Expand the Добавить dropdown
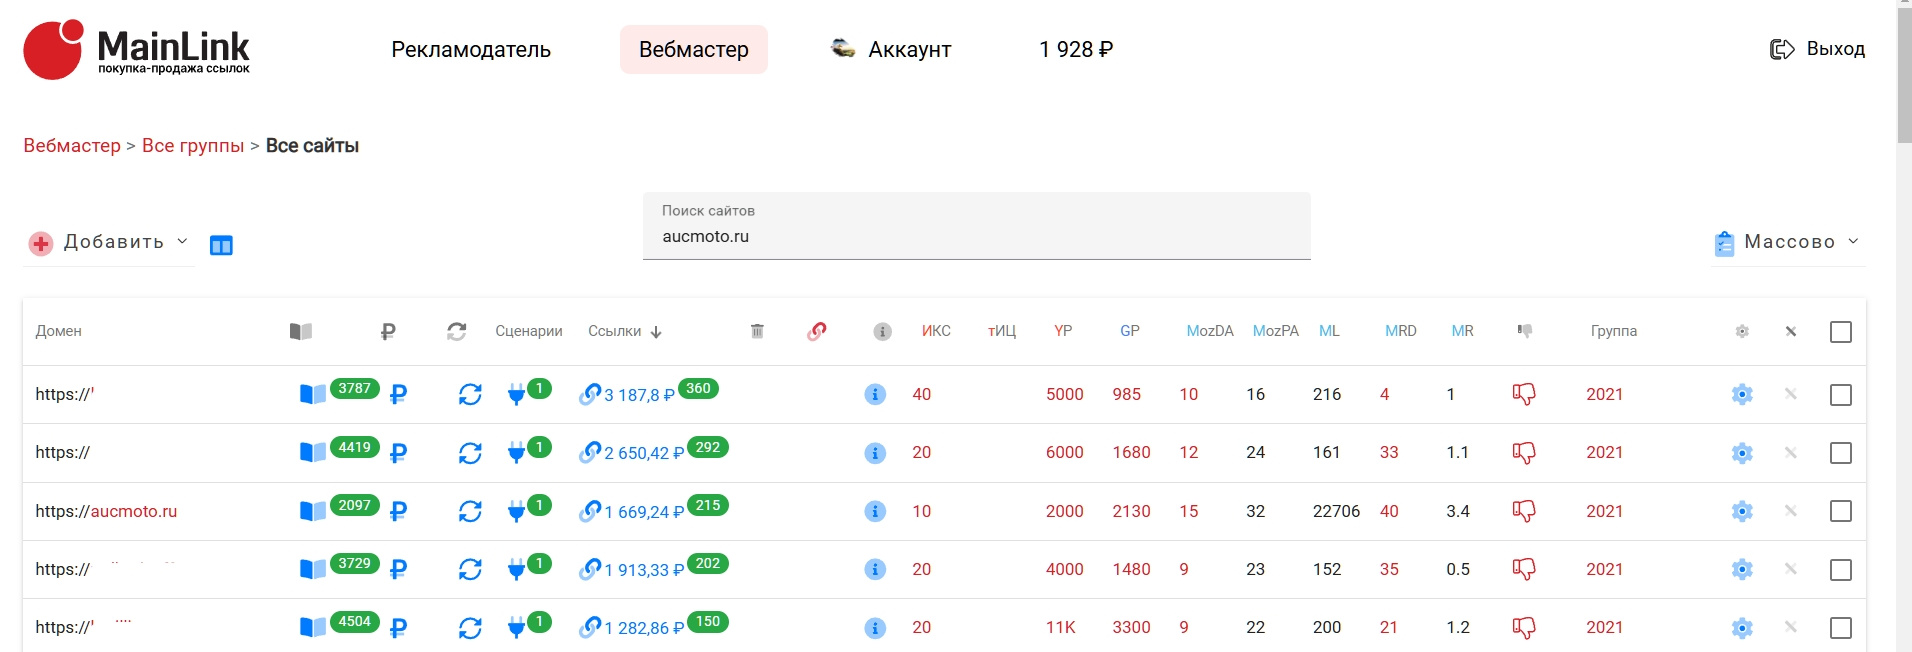The height and width of the screenshot is (652, 1912). [x=110, y=242]
